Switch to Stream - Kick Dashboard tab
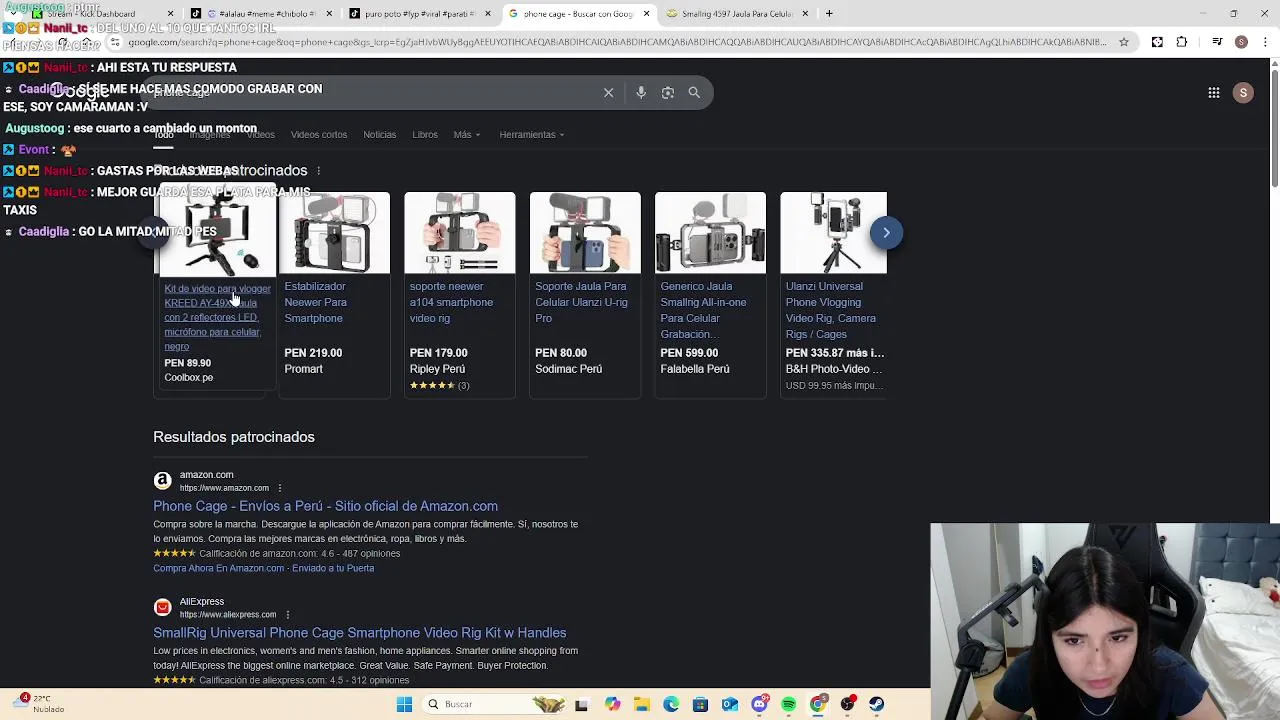Viewport: 1280px width, 720px height. point(100,14)
